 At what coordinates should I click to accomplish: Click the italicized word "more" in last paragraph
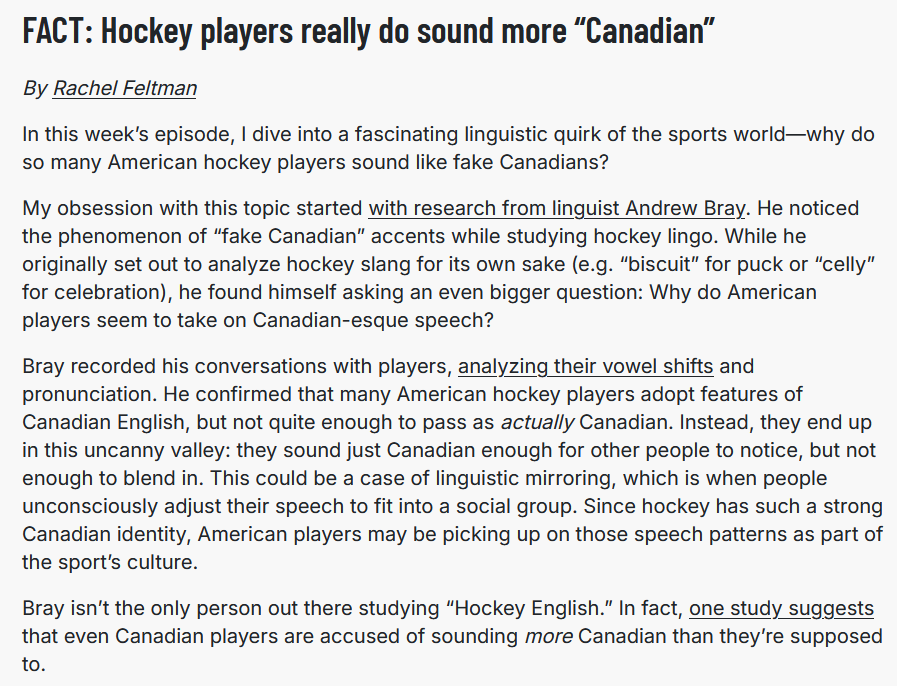point(545,636)
